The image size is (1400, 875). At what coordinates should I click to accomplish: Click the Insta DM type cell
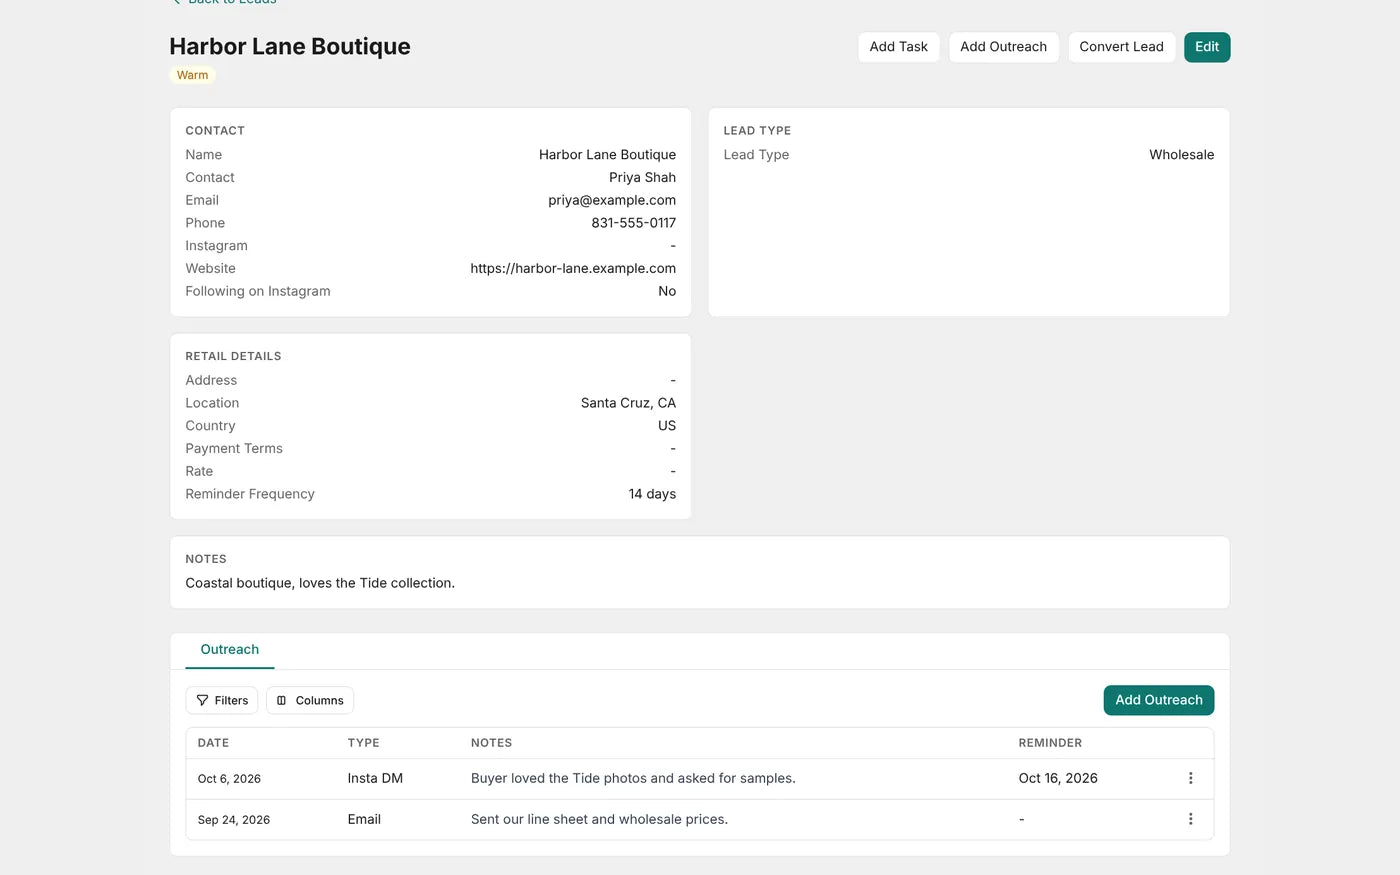tap(375, 778)
